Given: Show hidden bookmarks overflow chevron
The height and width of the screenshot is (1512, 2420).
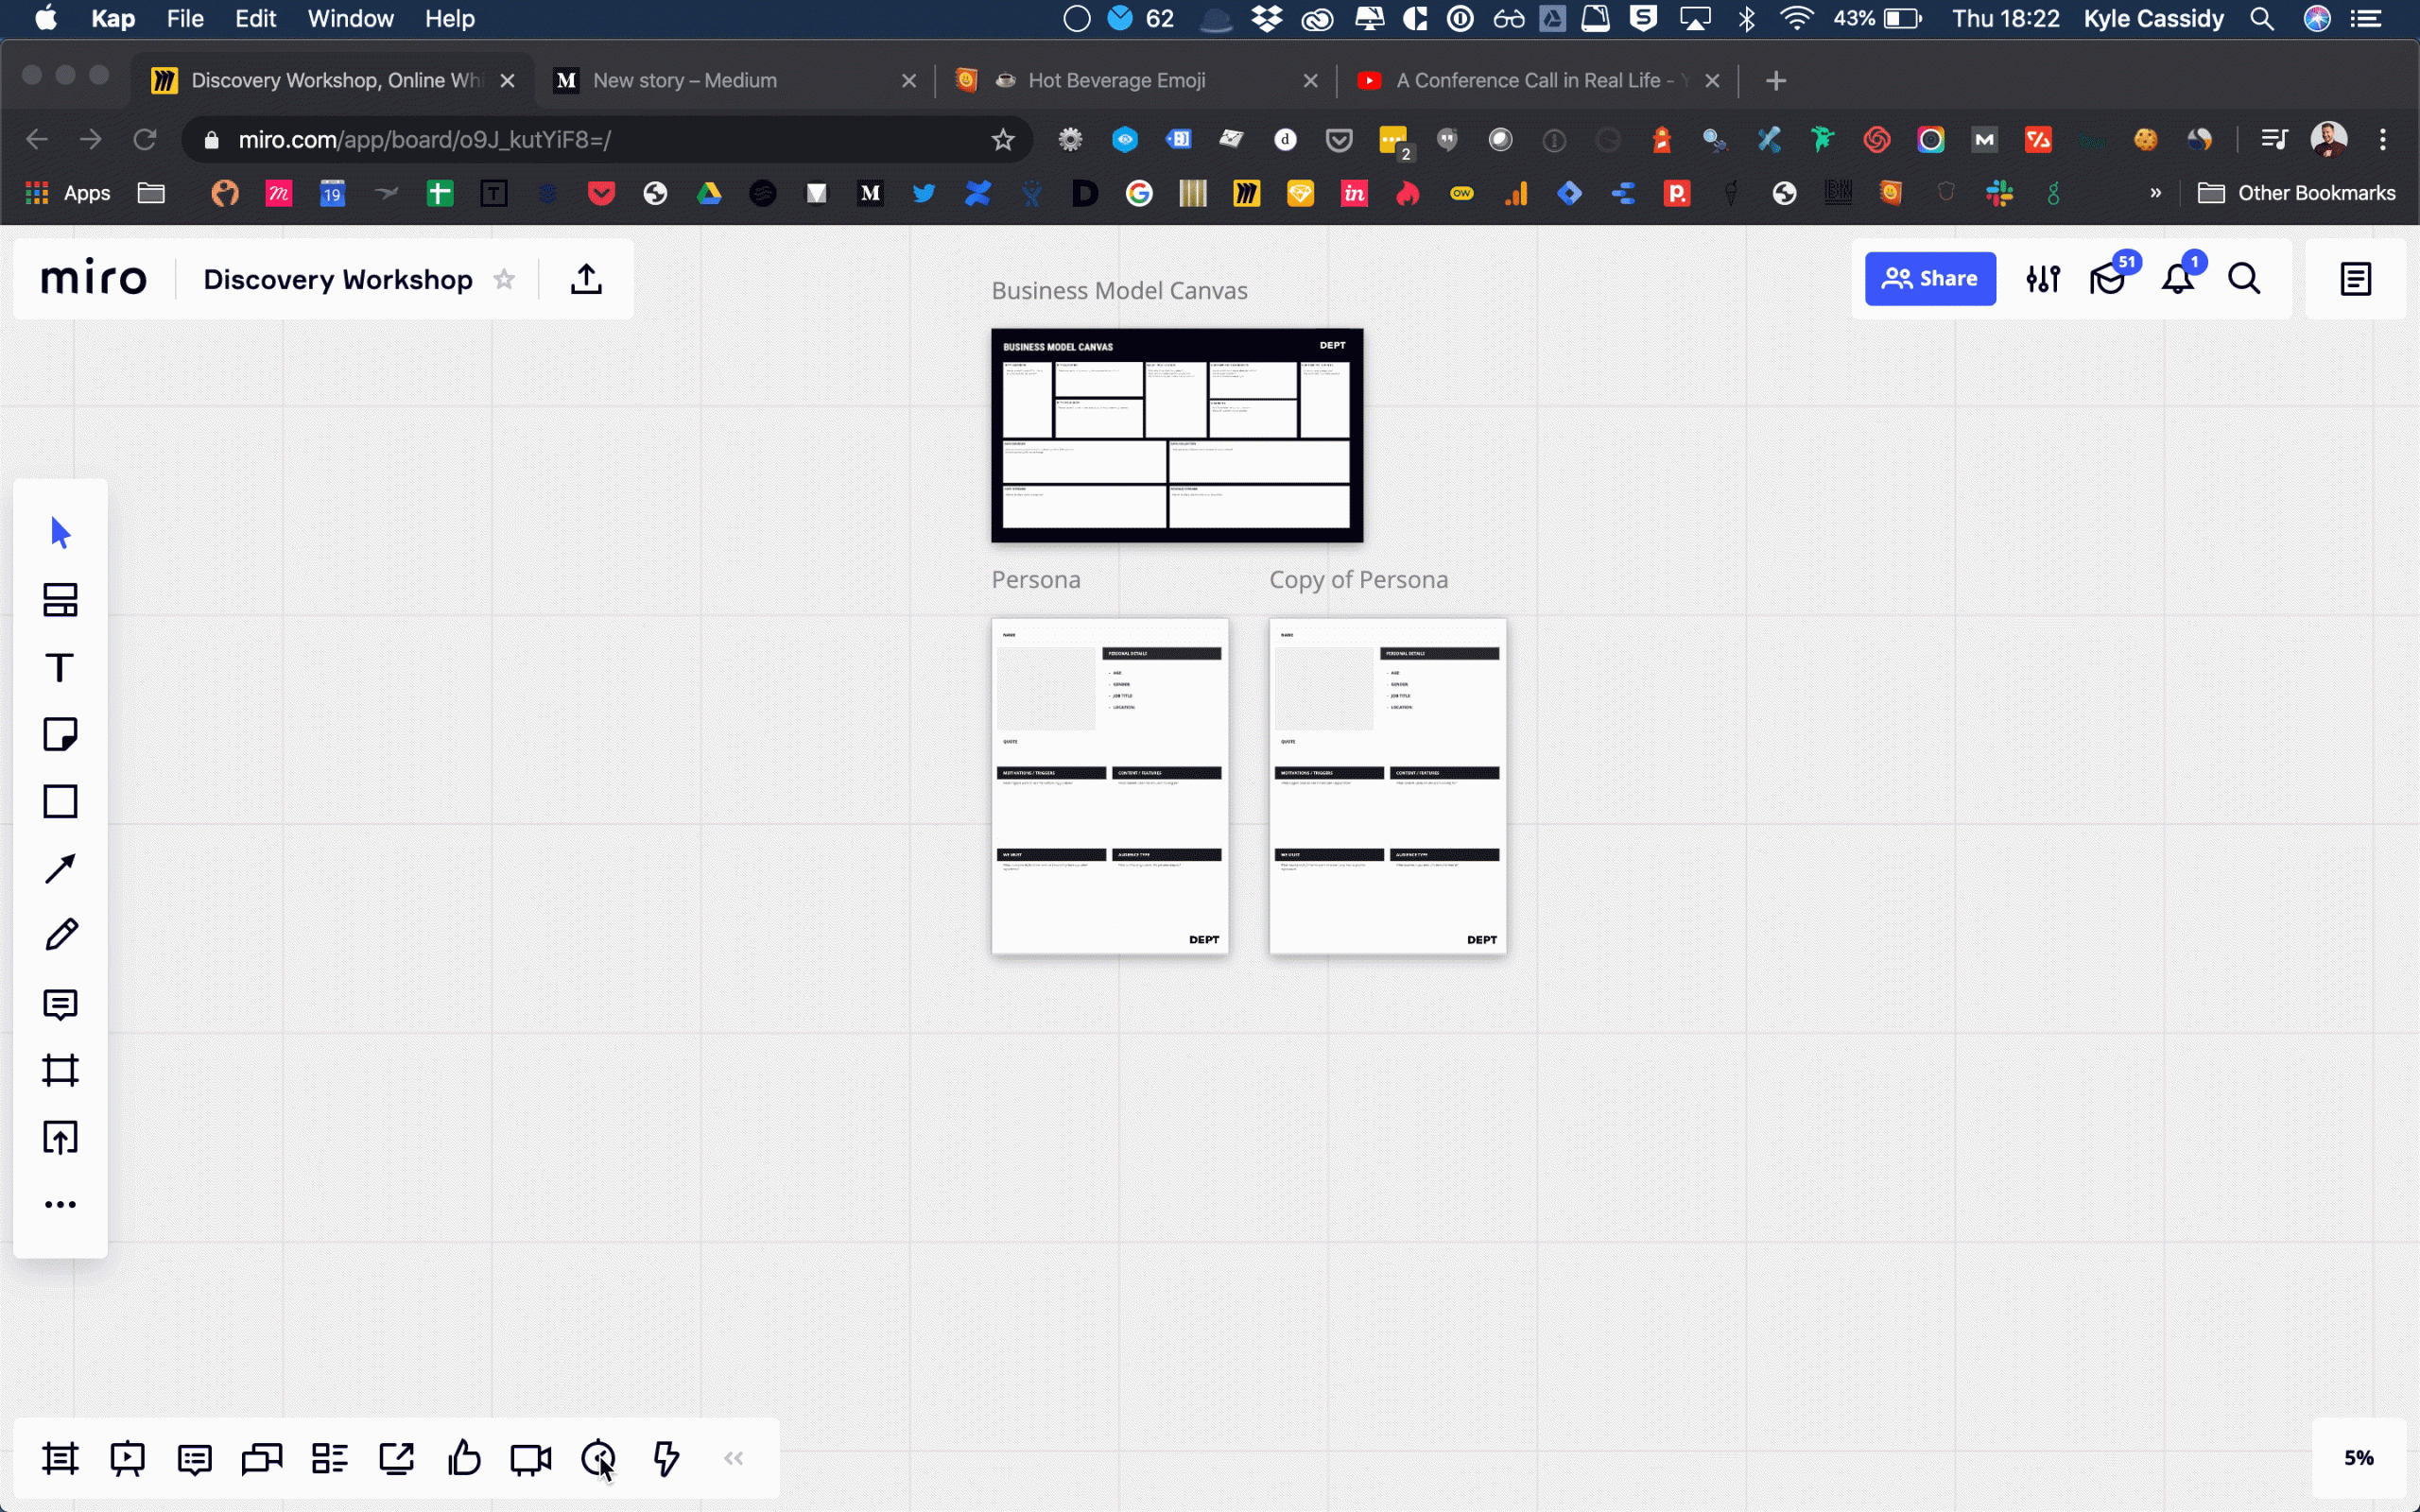Looking at the screenshot, I should 2155,193.
